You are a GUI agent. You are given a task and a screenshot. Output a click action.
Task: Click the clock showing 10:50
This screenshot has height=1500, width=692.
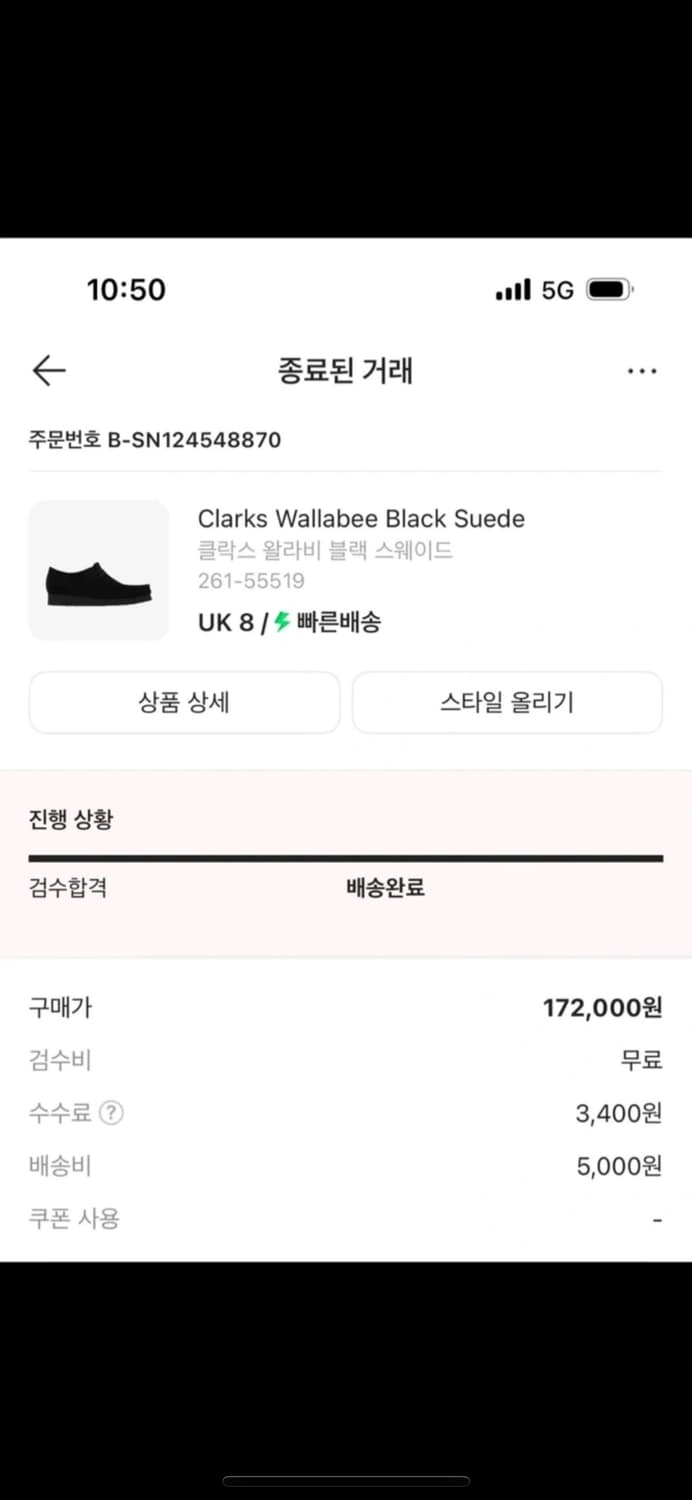point(127,290)
